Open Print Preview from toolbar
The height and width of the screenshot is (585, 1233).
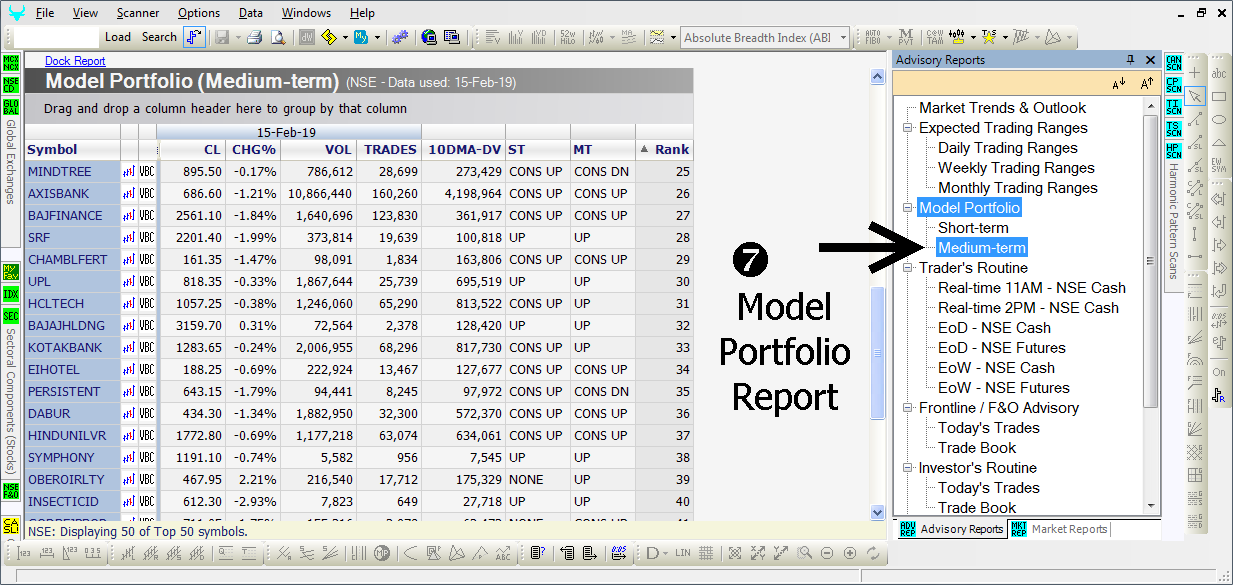coord(277,37)
